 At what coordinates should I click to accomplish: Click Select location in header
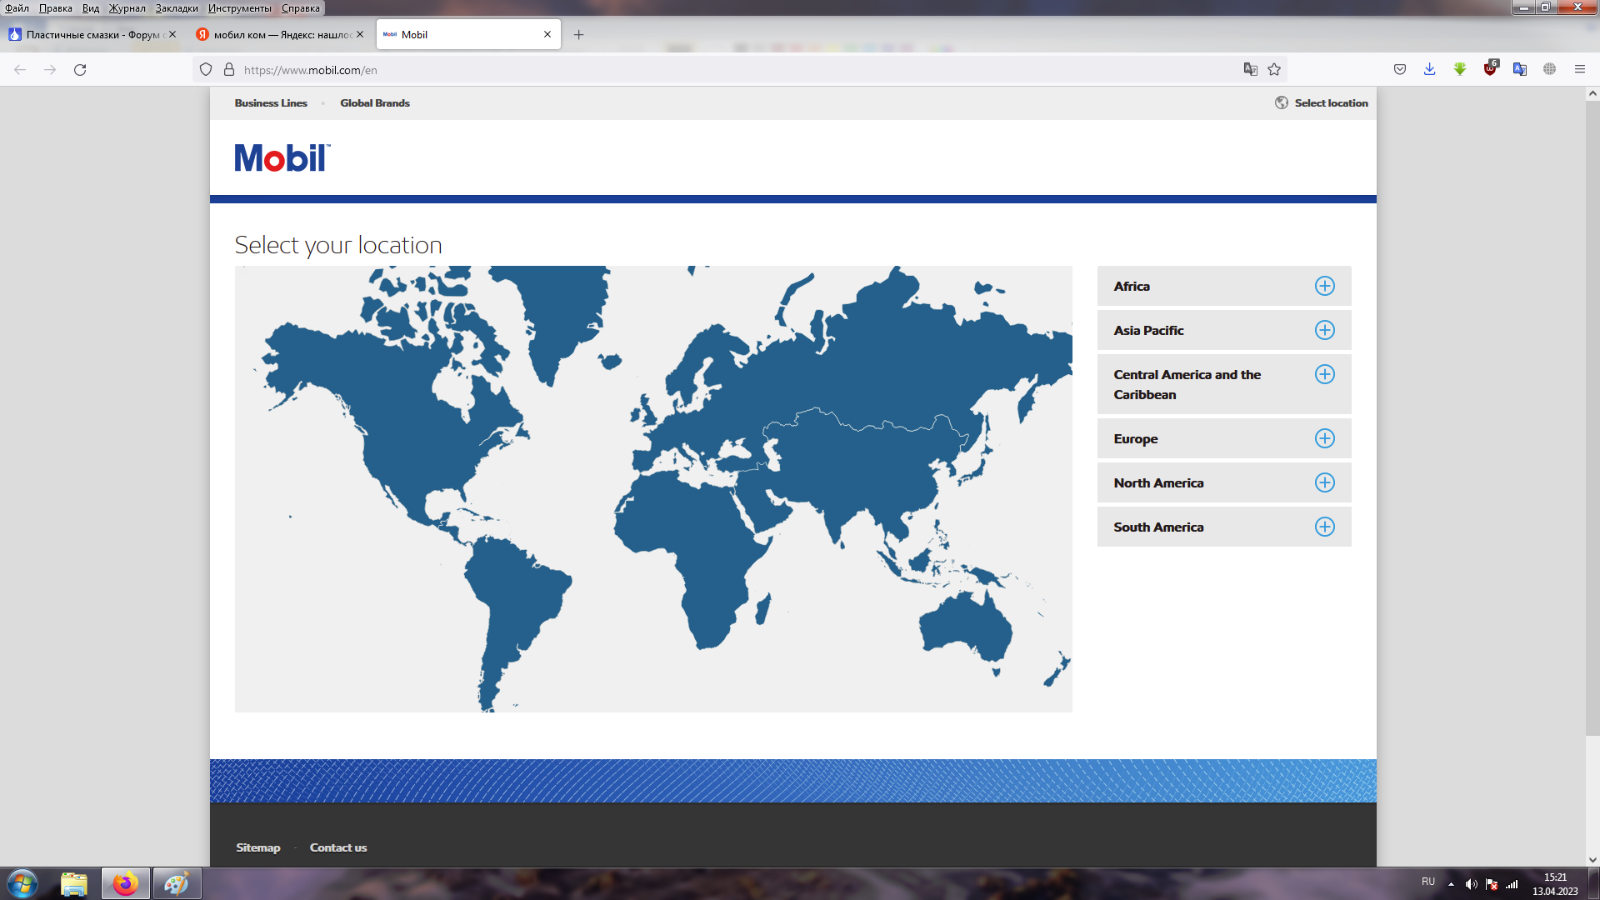pos(1321,103)
